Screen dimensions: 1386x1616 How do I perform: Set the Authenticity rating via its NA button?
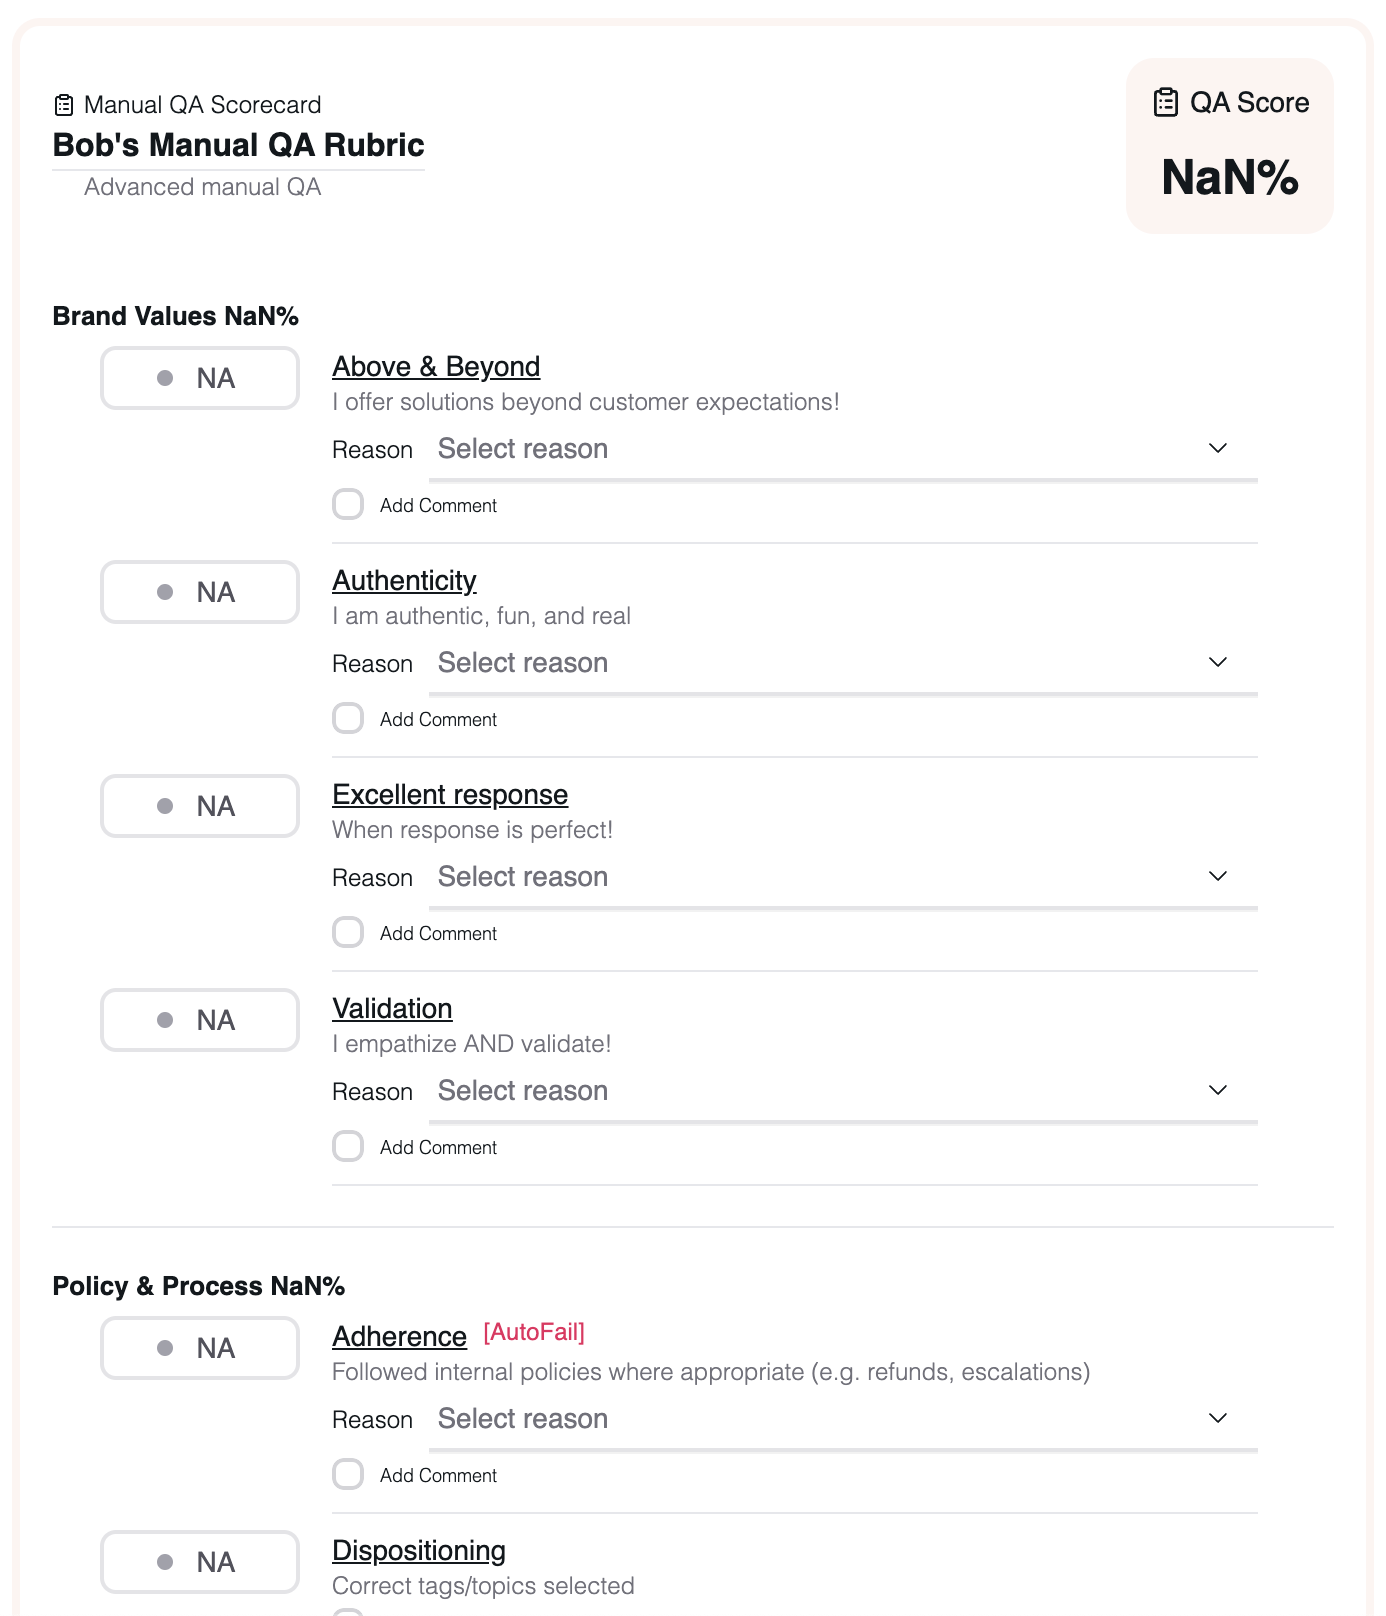[200, 592]
